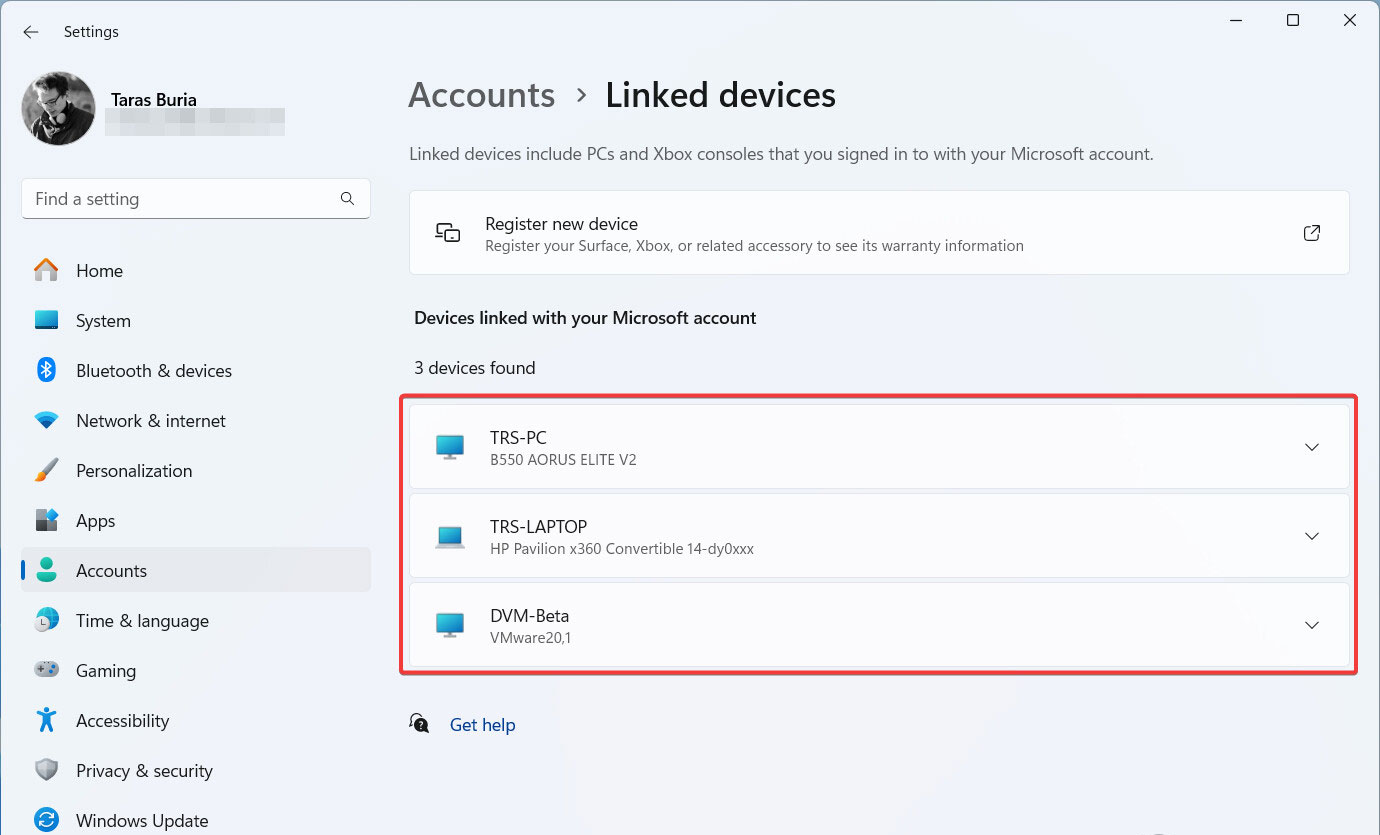The image size is (1380, 835).
Task: Select the Apps category
Action: click(96, 521)
